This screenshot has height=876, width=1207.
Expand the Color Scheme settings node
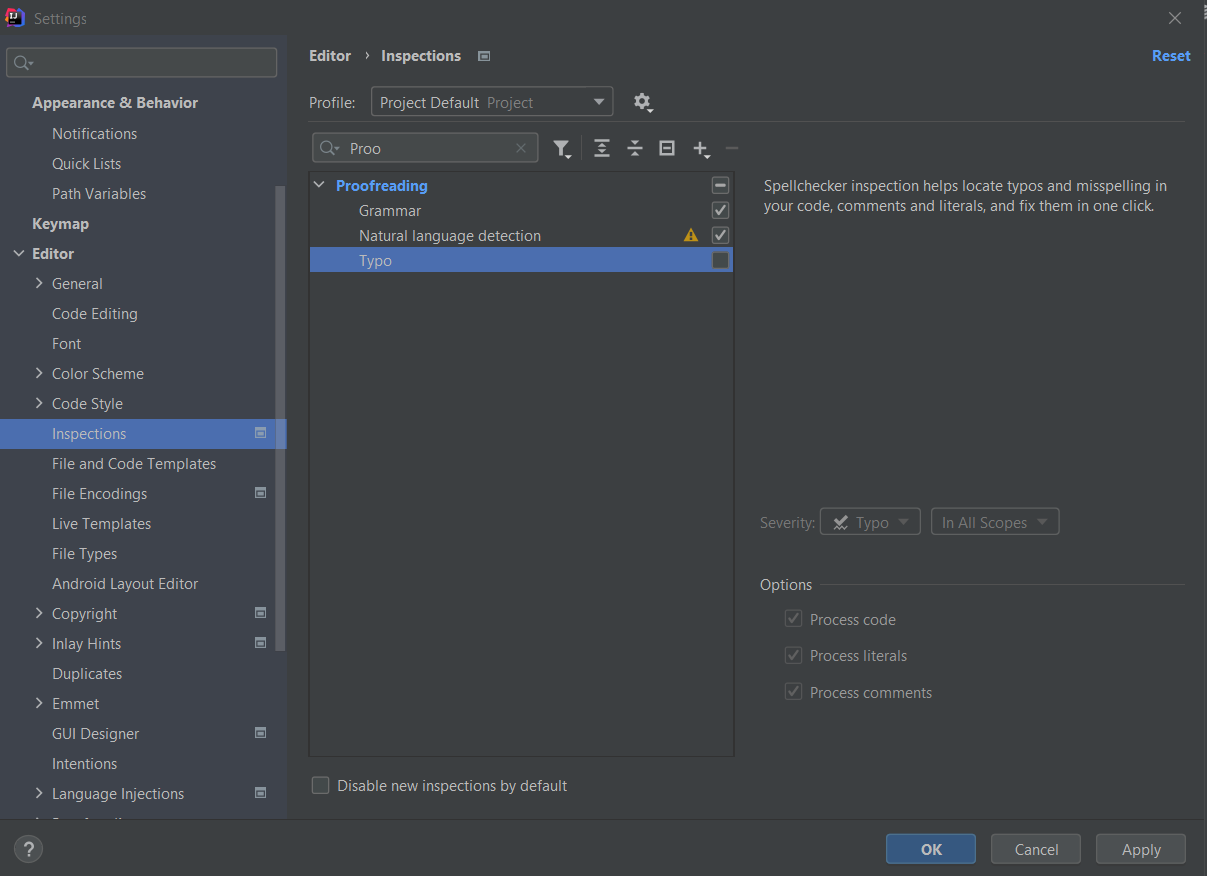coord(39,374)
